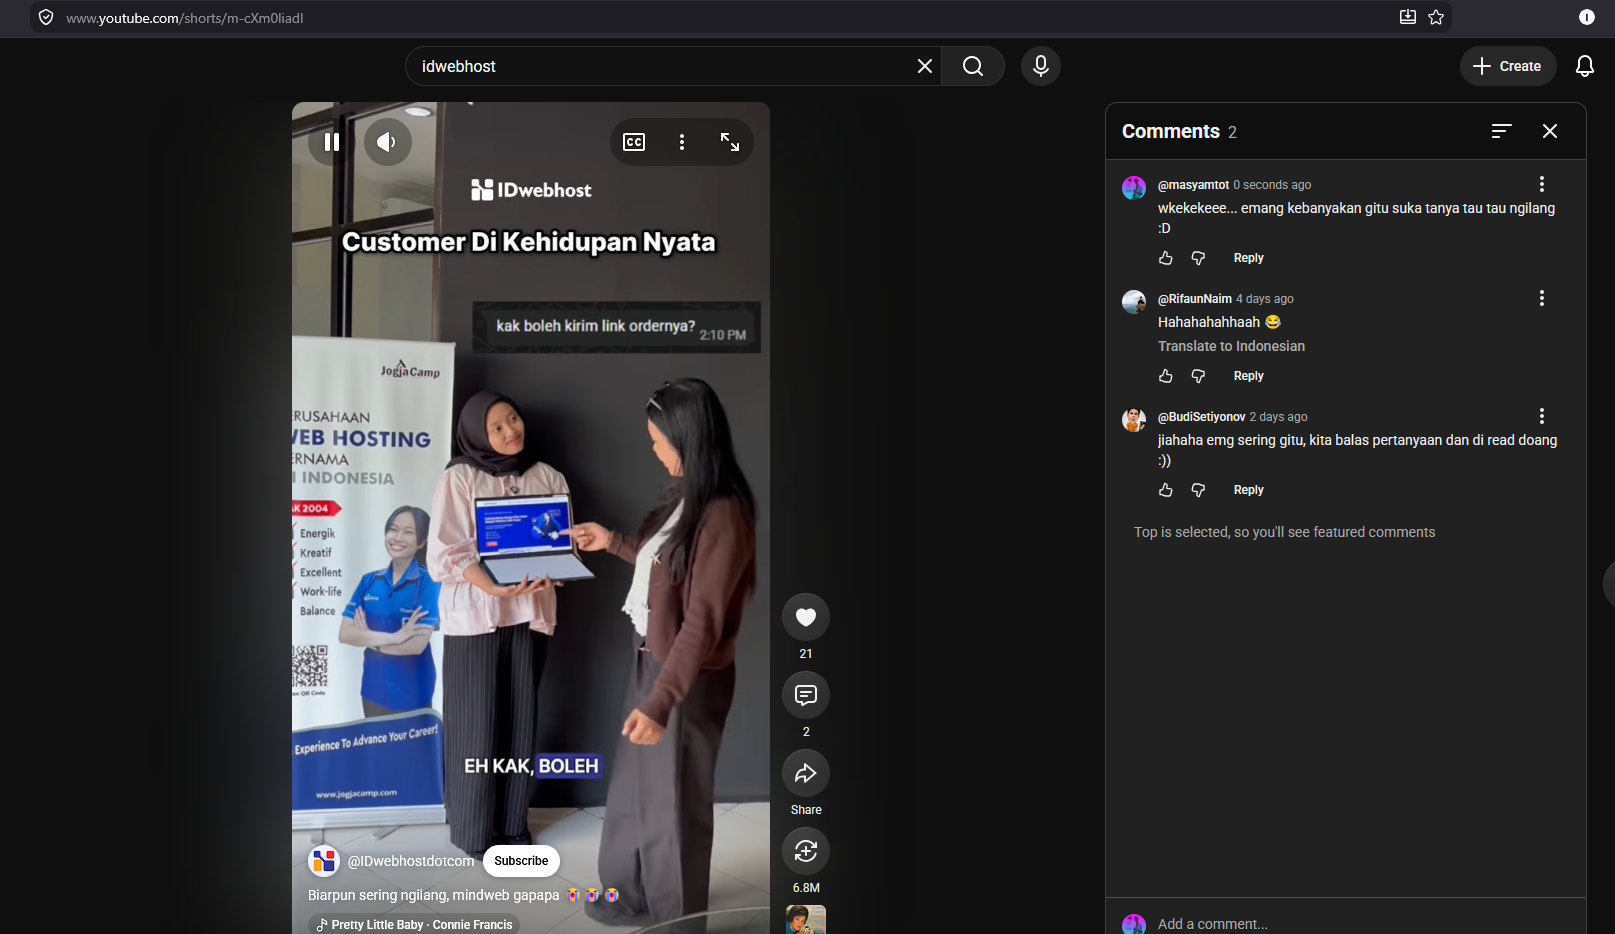The image size is (1615, 934).
Task: Open Pretty Little Baby sound link
Action: pyautogui.click(x=414, y=925)
